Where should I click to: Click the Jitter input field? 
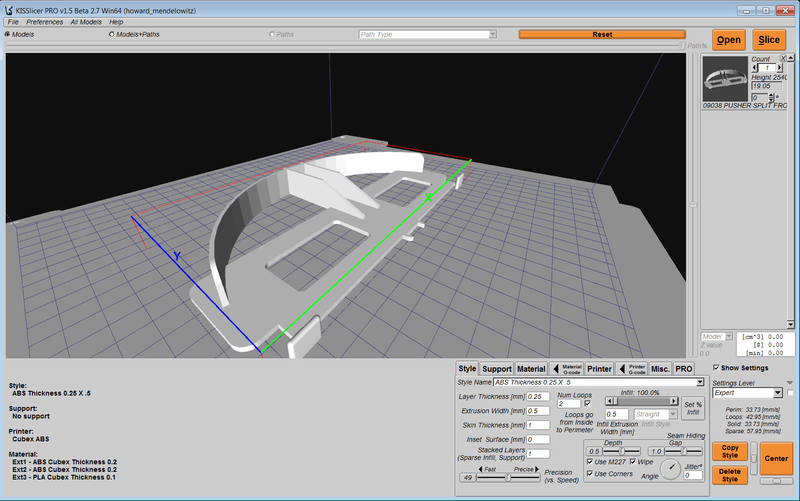[x=693, y=475]
